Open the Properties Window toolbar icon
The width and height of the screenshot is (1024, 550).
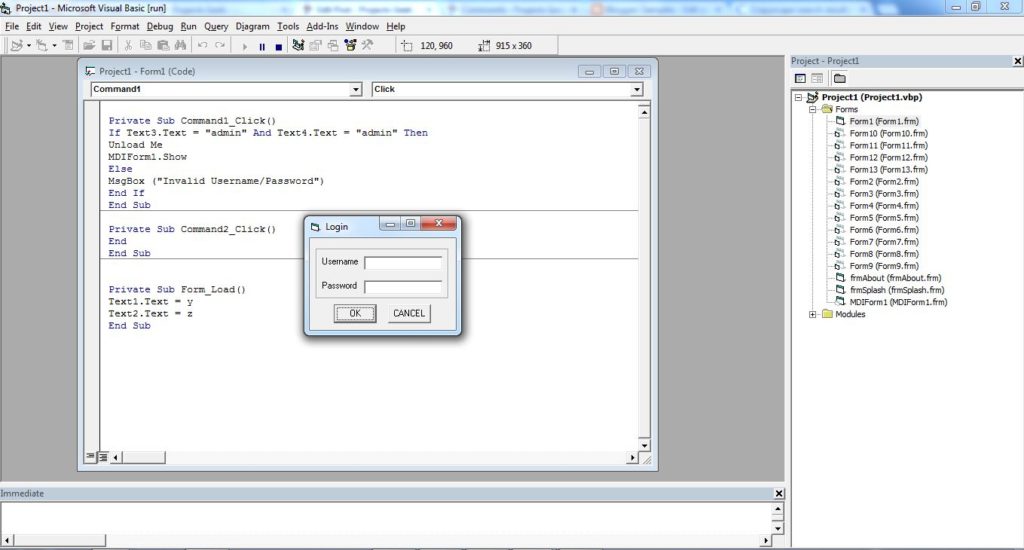[x=315, y=46]
